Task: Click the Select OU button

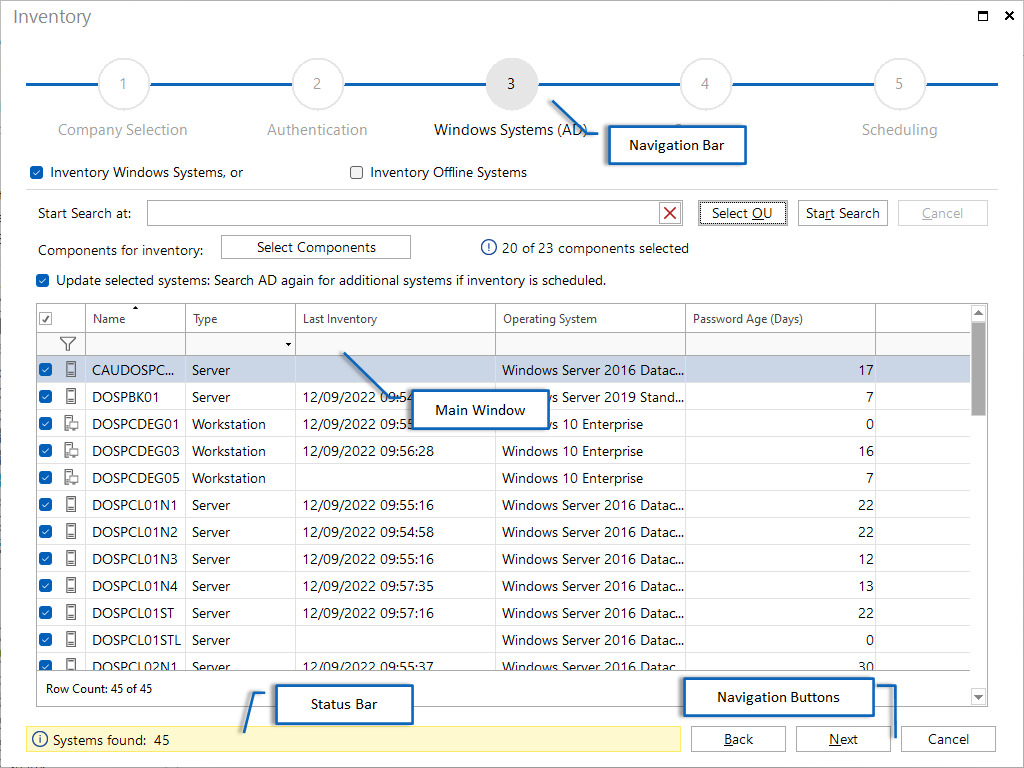Action: (743, 213)
